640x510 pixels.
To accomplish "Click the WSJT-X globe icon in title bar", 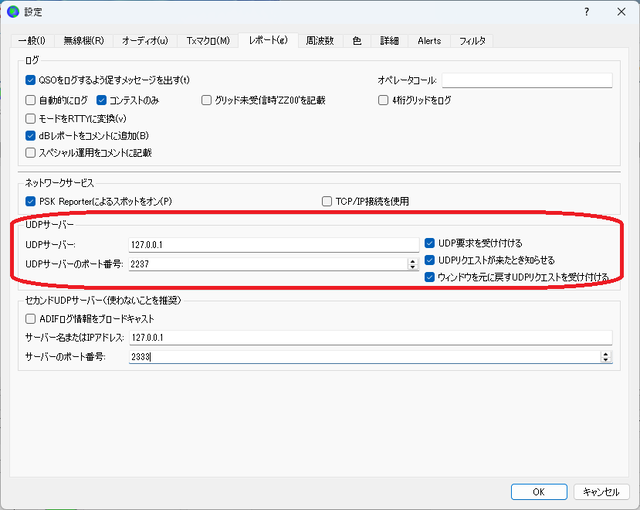I will coord(13,11).
